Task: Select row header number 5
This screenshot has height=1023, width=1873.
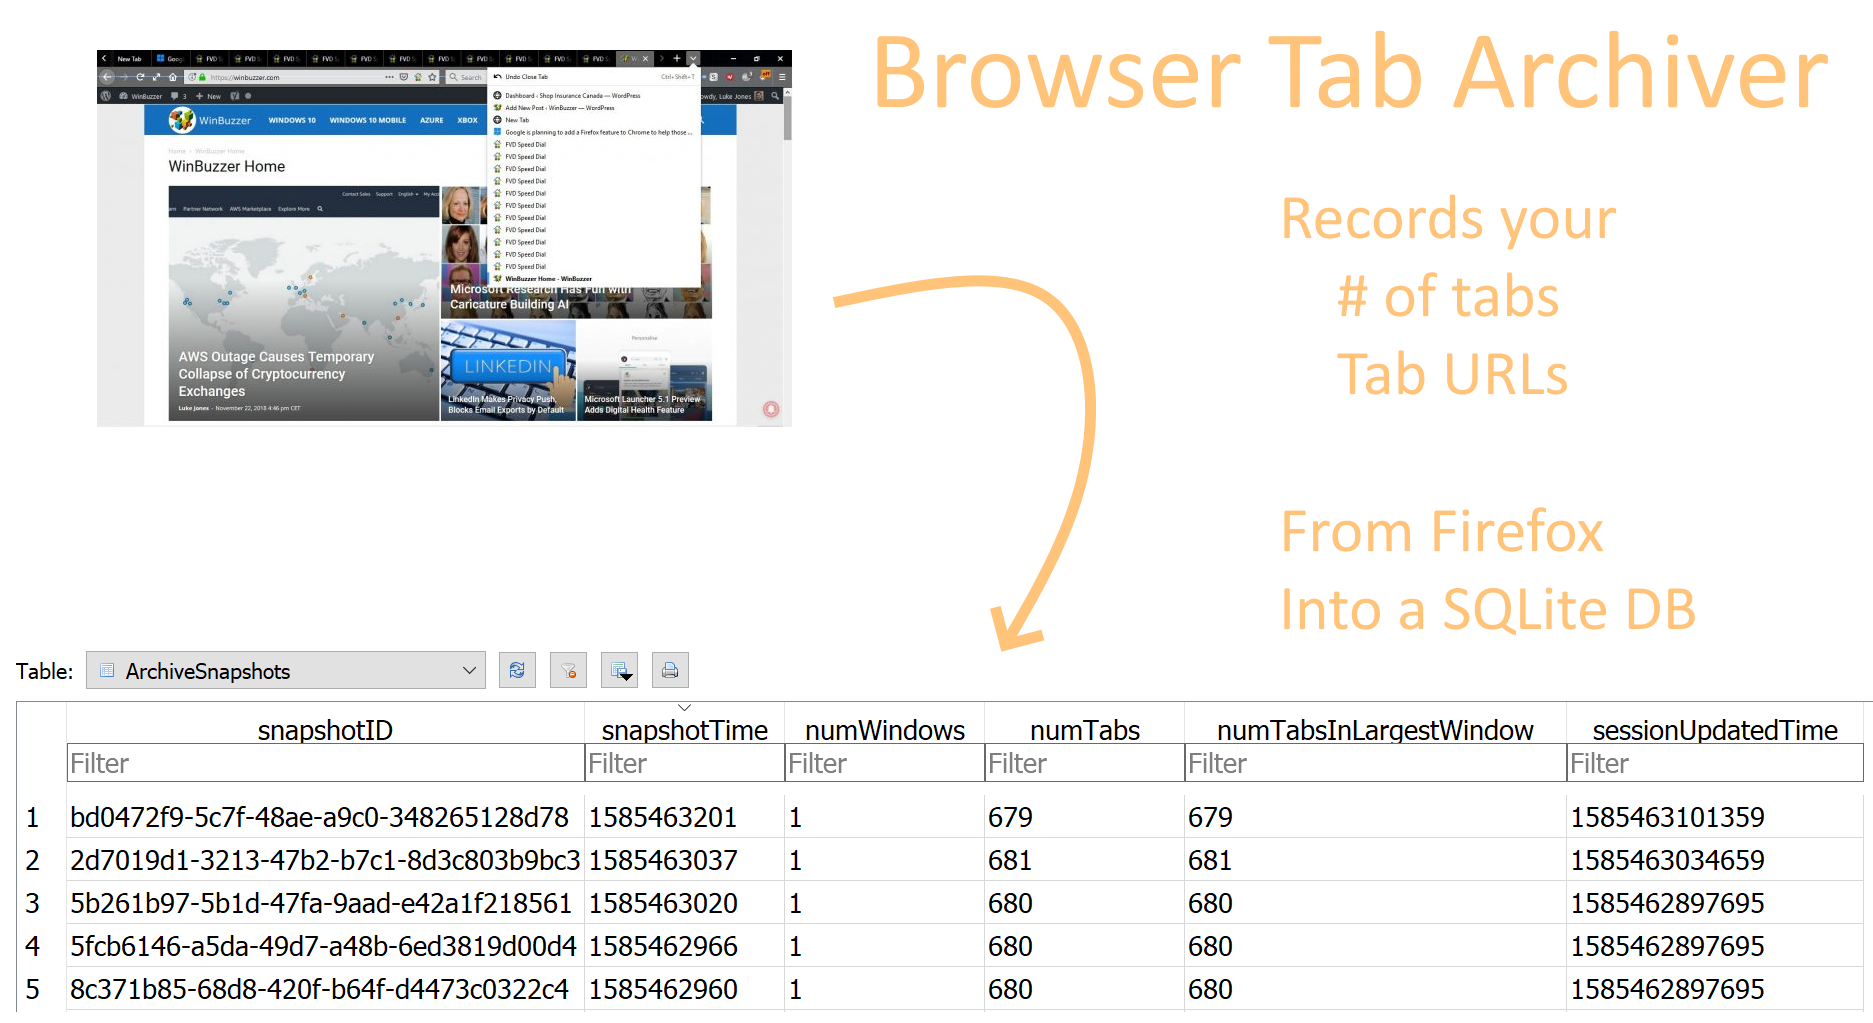Action: tap(33, 989)
